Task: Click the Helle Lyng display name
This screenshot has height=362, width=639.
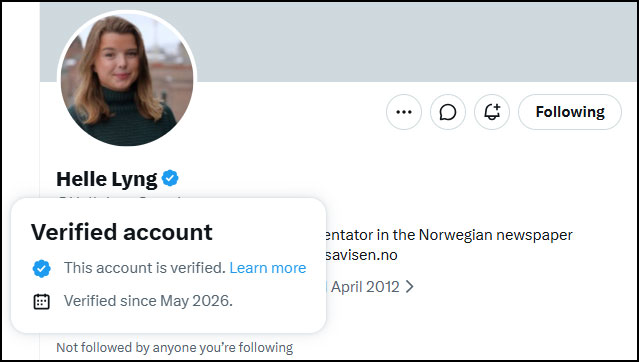Action: [x=107, y=179]
